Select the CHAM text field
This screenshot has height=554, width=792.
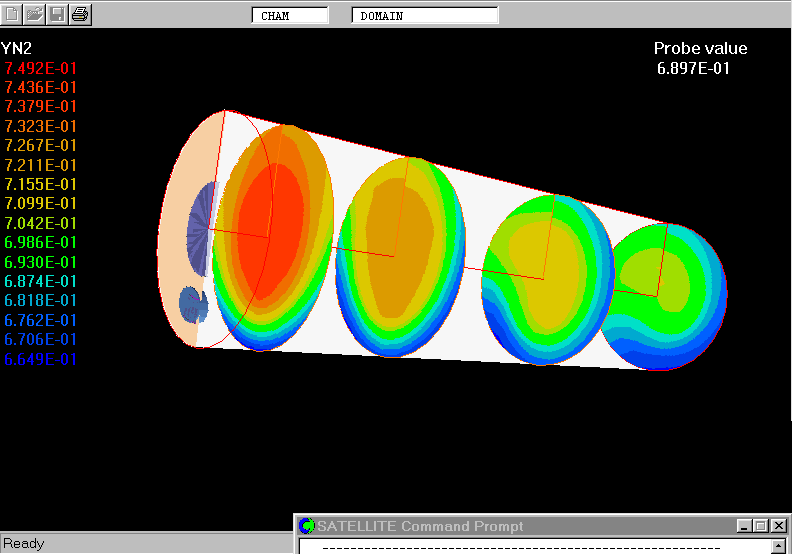290,16
